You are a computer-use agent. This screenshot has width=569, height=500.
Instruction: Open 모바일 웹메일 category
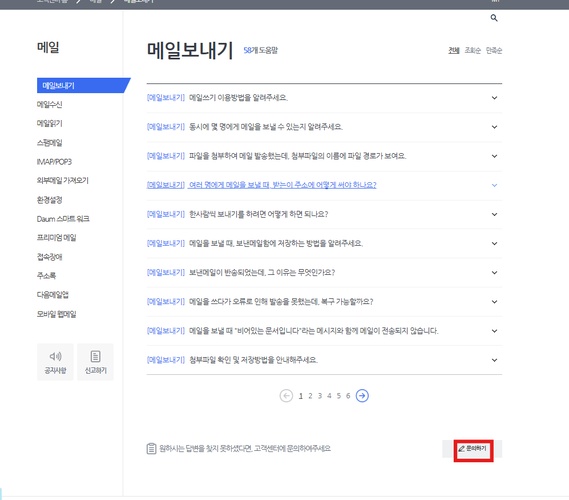tap(56, 314)
